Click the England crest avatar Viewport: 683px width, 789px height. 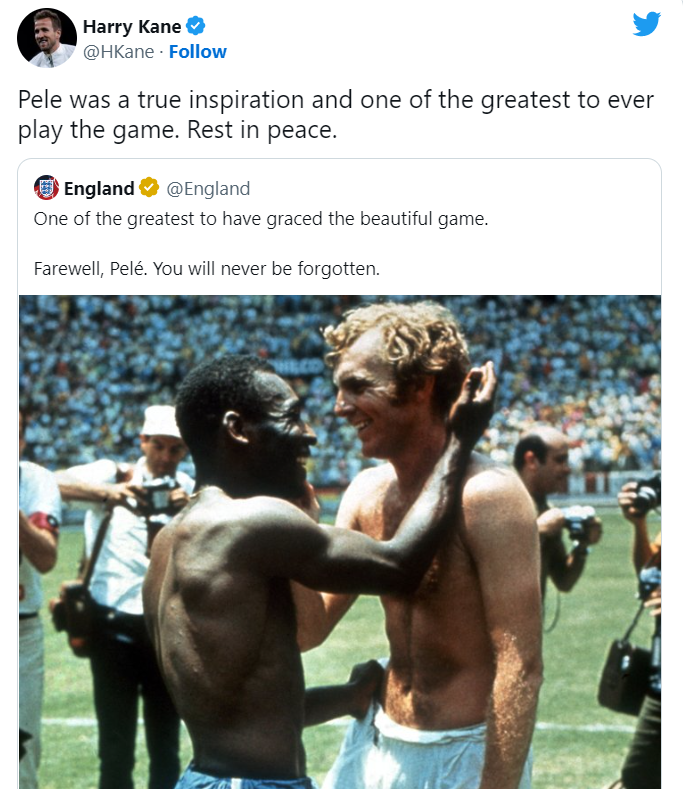click(46, 188)
